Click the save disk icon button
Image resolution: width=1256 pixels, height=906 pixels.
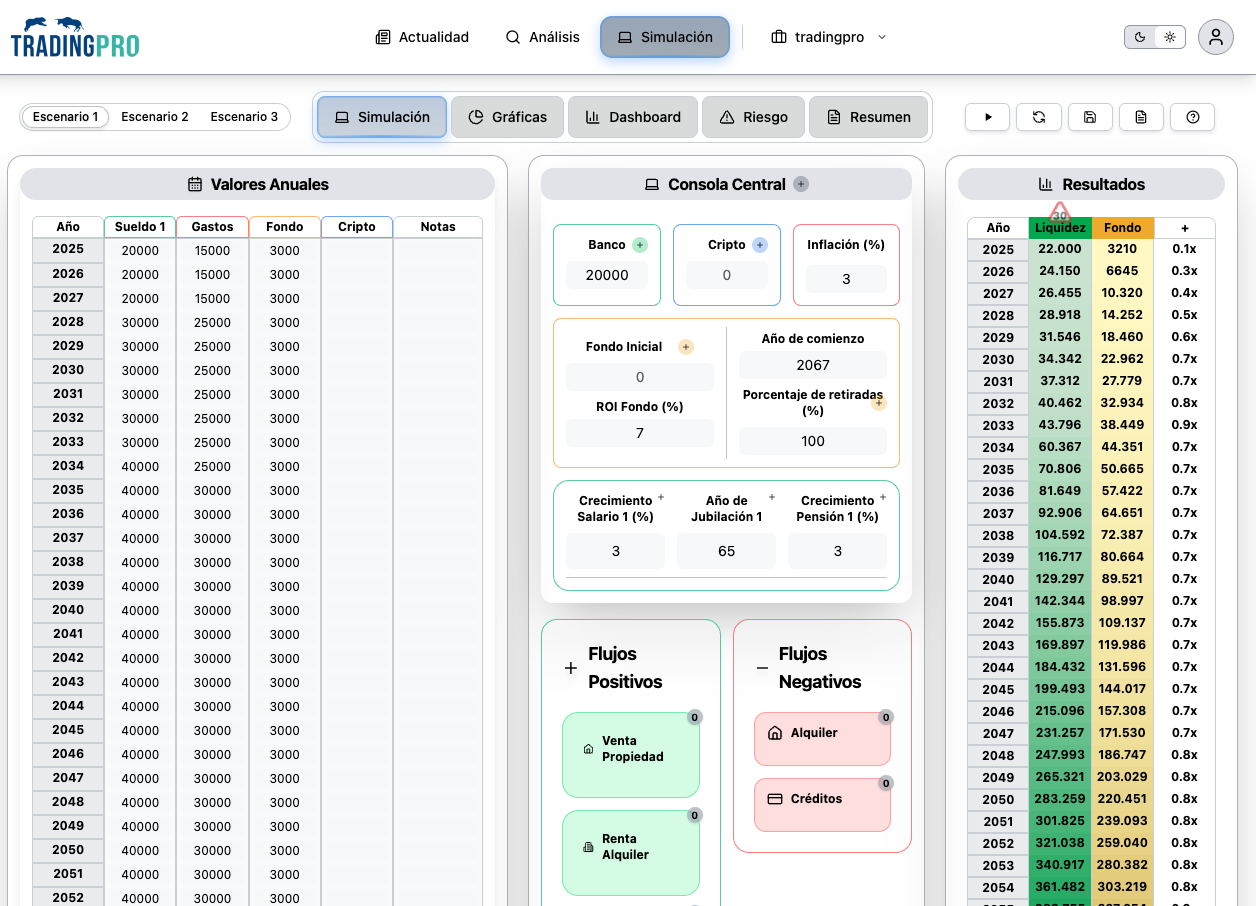click(1090, 117)
